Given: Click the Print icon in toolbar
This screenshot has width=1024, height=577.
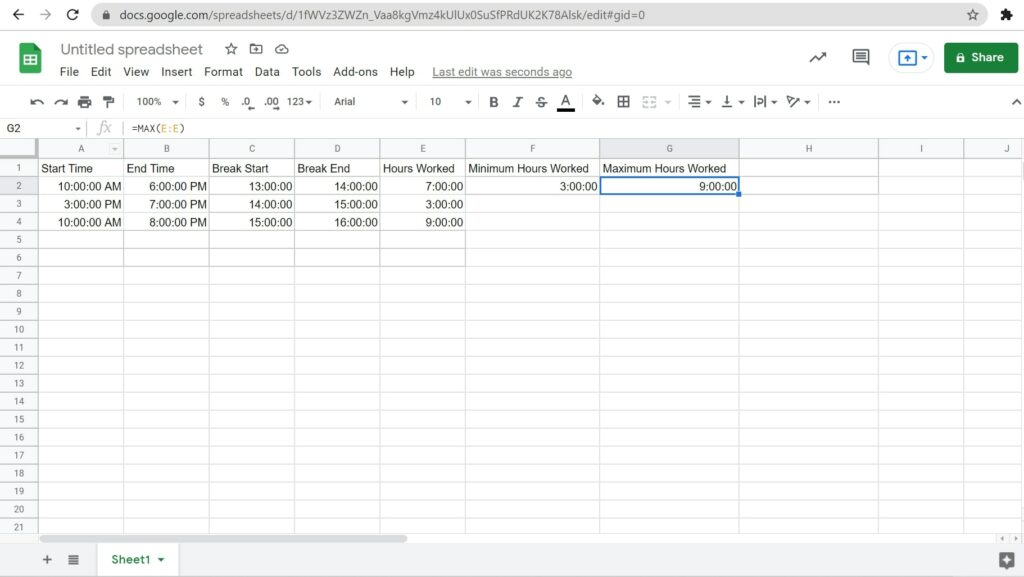Looking at the screenshot, I should 85,102.
